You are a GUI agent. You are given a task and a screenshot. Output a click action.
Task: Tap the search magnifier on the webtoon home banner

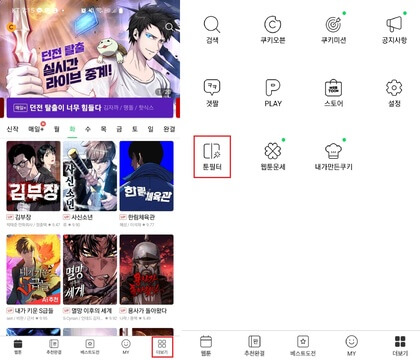pyautogui.click(x=169, y=27)
